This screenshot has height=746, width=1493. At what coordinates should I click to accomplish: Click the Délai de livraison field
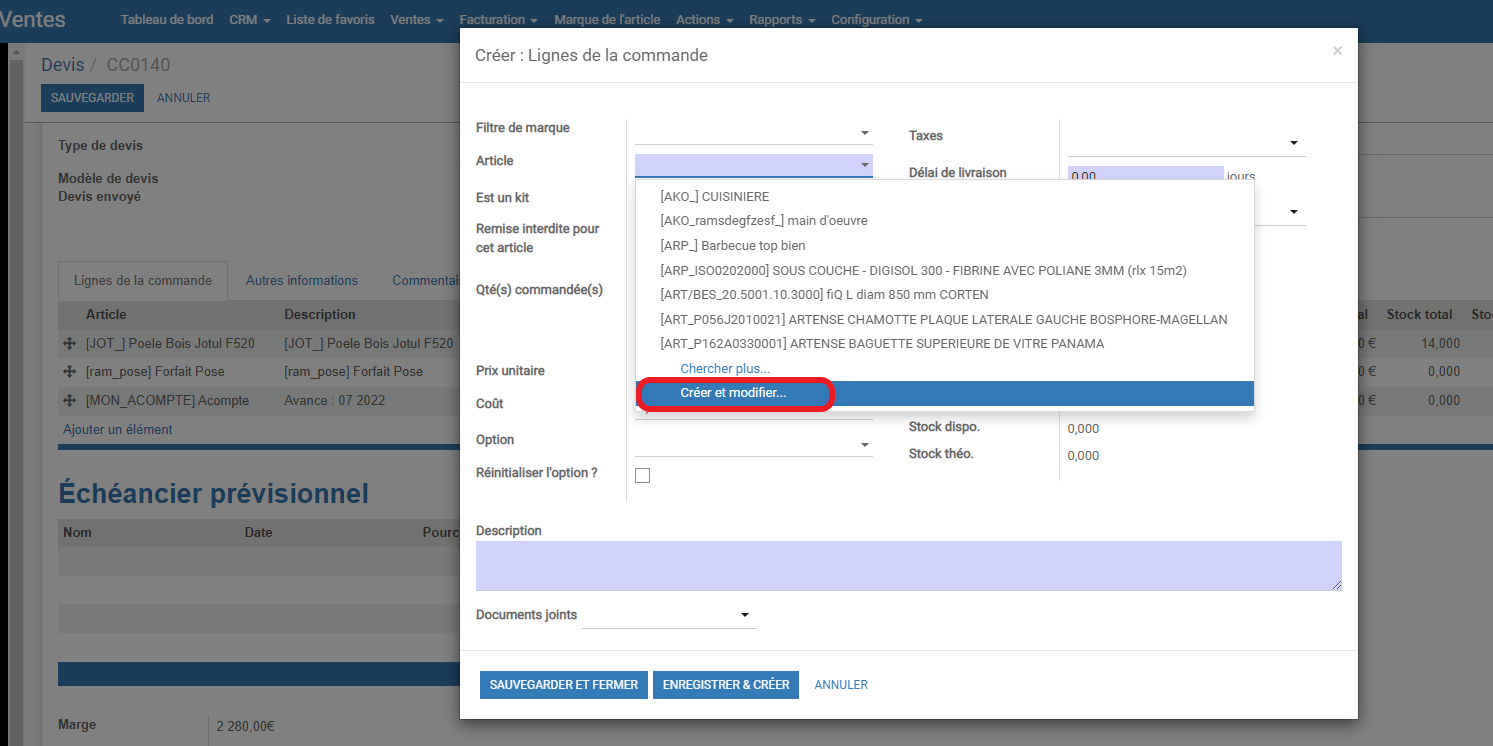point(1145,175)
